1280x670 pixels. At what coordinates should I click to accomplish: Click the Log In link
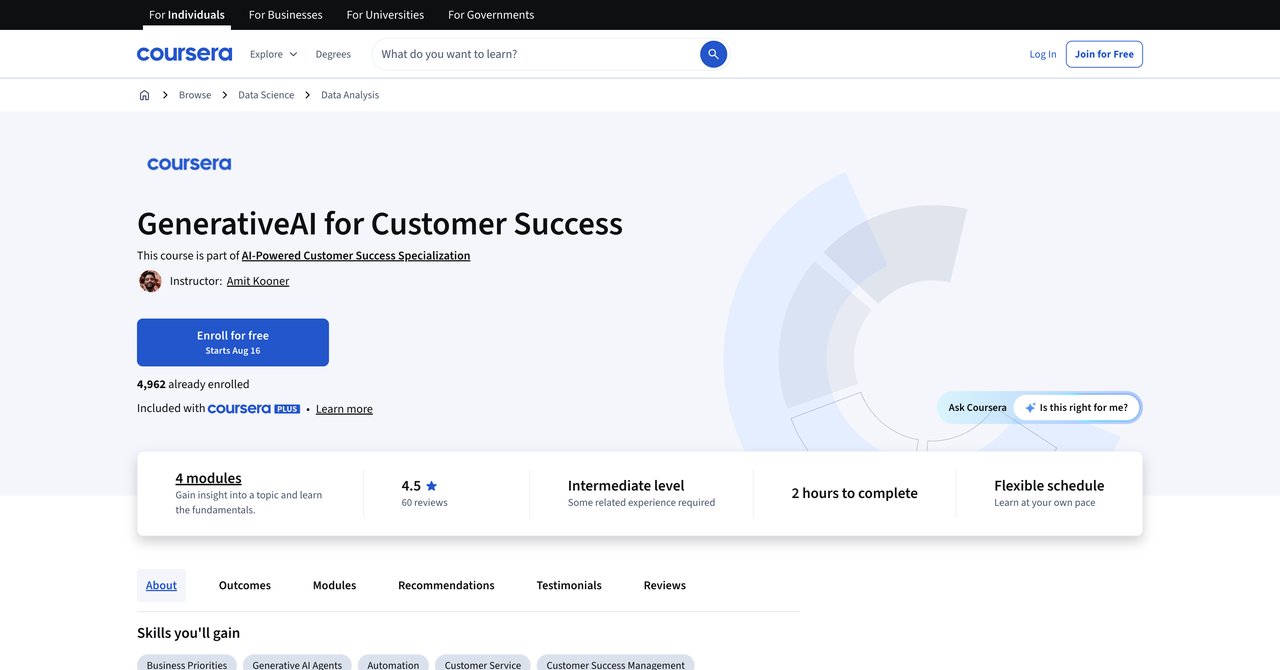1043,54
